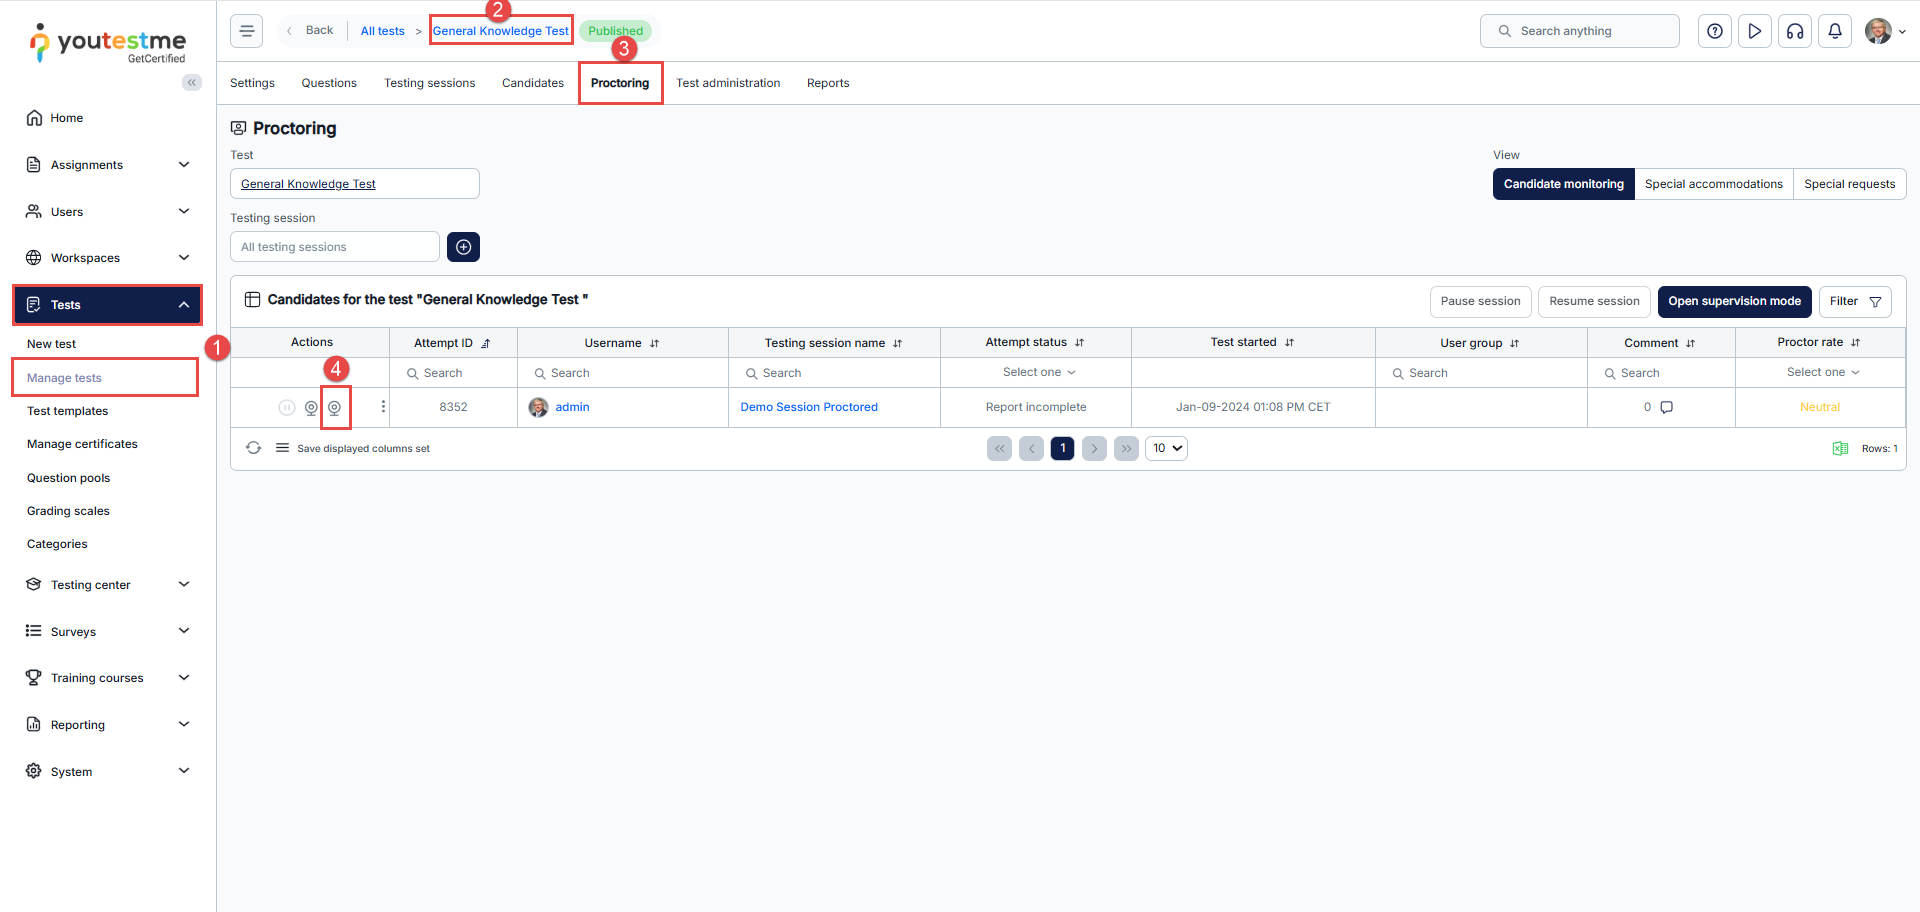Click the comment bubble icon in row
This screenshot has width=1920, height=912.
[x=1666, y=407]
